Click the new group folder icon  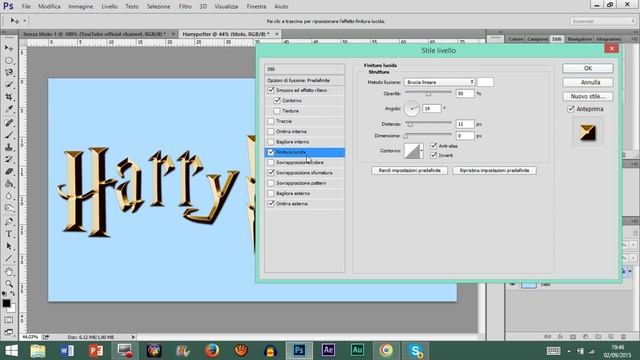click(x=598, y=337)
